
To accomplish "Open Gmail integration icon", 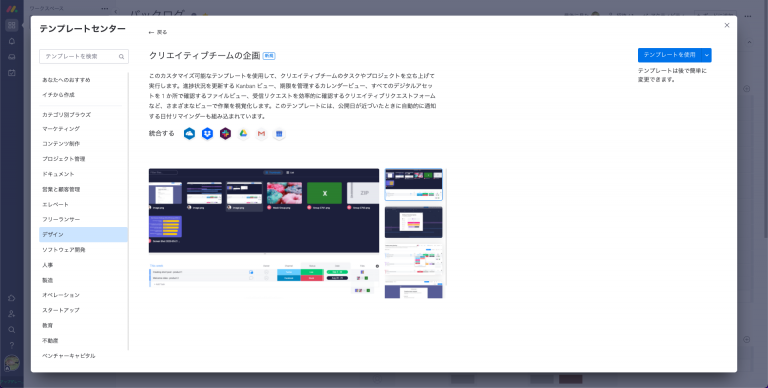I will click(x=261, y=133).
